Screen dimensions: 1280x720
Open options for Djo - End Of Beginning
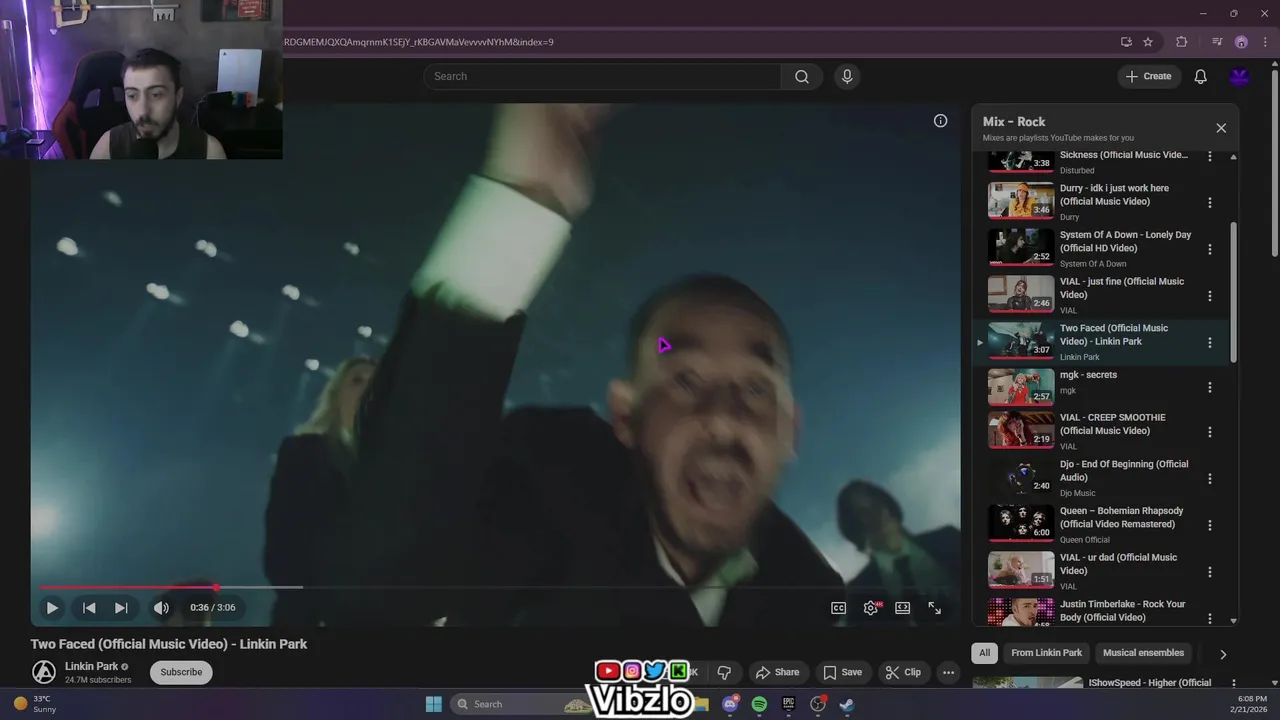(x=1210, y=478)
